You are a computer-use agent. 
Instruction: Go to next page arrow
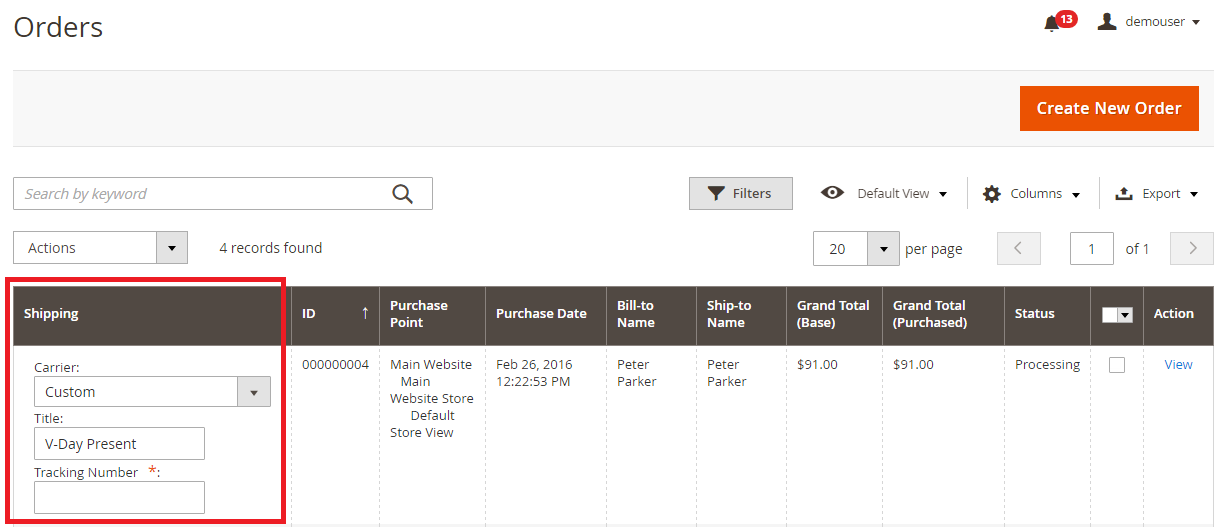[1192, 249]
